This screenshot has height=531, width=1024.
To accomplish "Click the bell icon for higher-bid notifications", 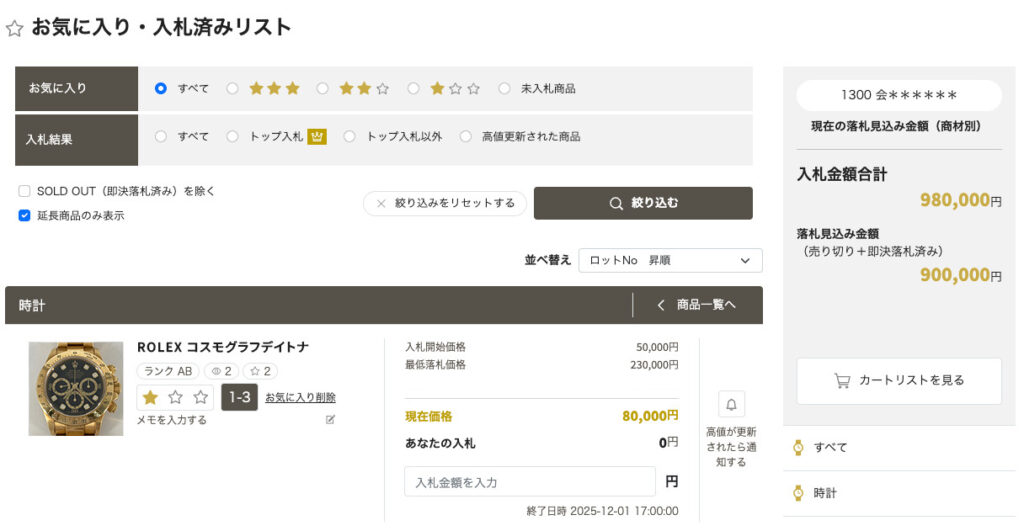I will click(x=731, y=405).
